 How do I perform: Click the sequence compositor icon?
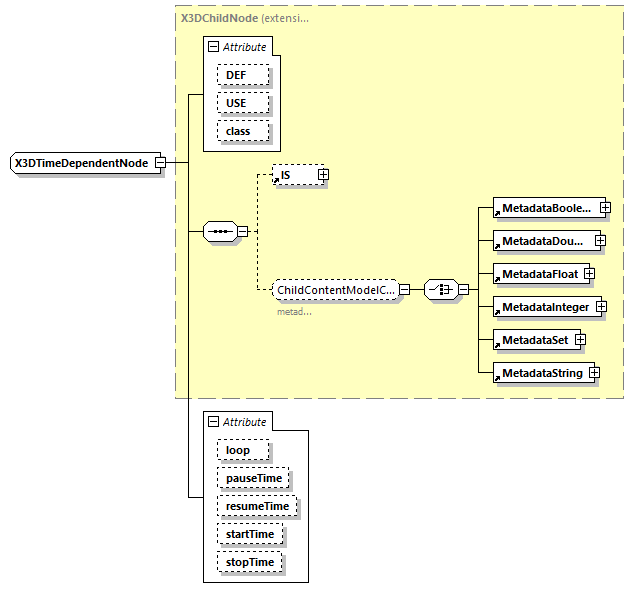click(218, 232)
